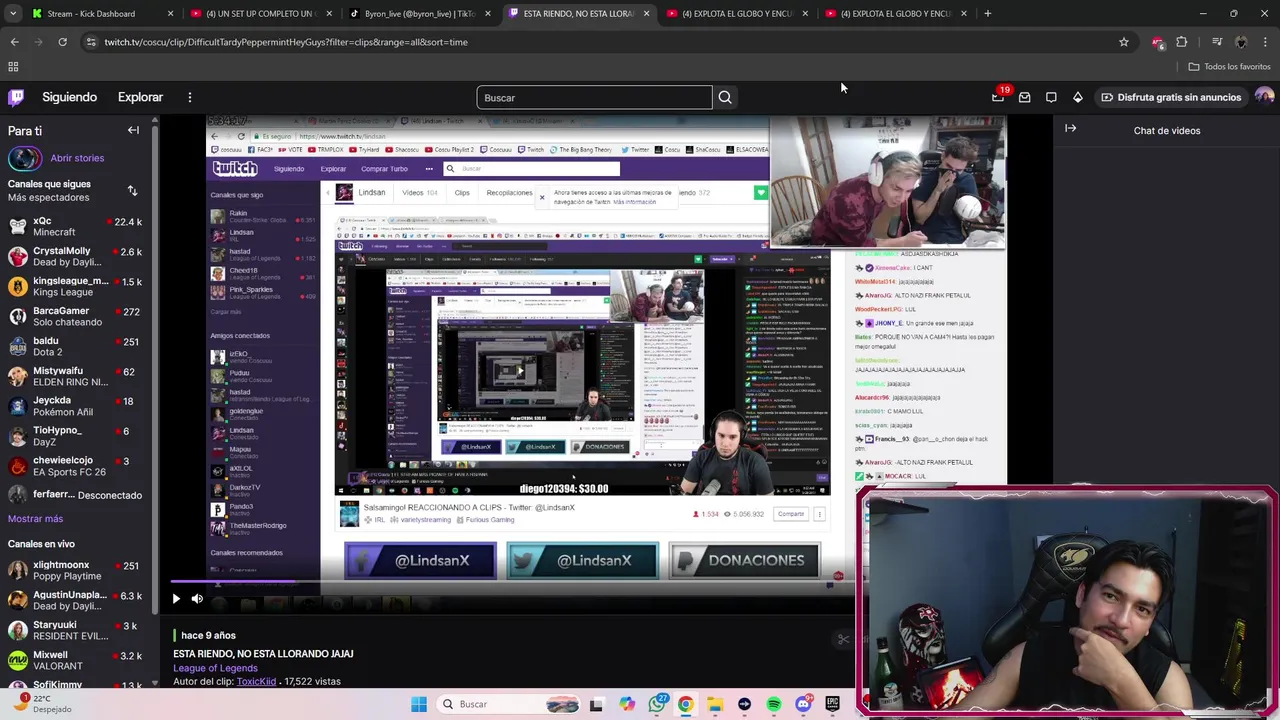Open the Twitch inbox icon

pos(1024,97)
